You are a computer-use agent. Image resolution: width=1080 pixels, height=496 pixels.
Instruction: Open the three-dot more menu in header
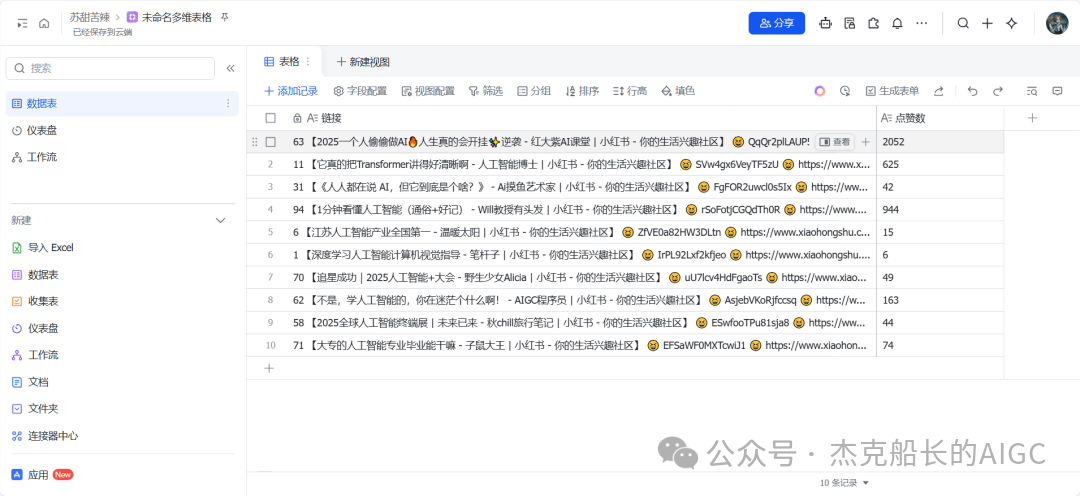tap(922, 23)
